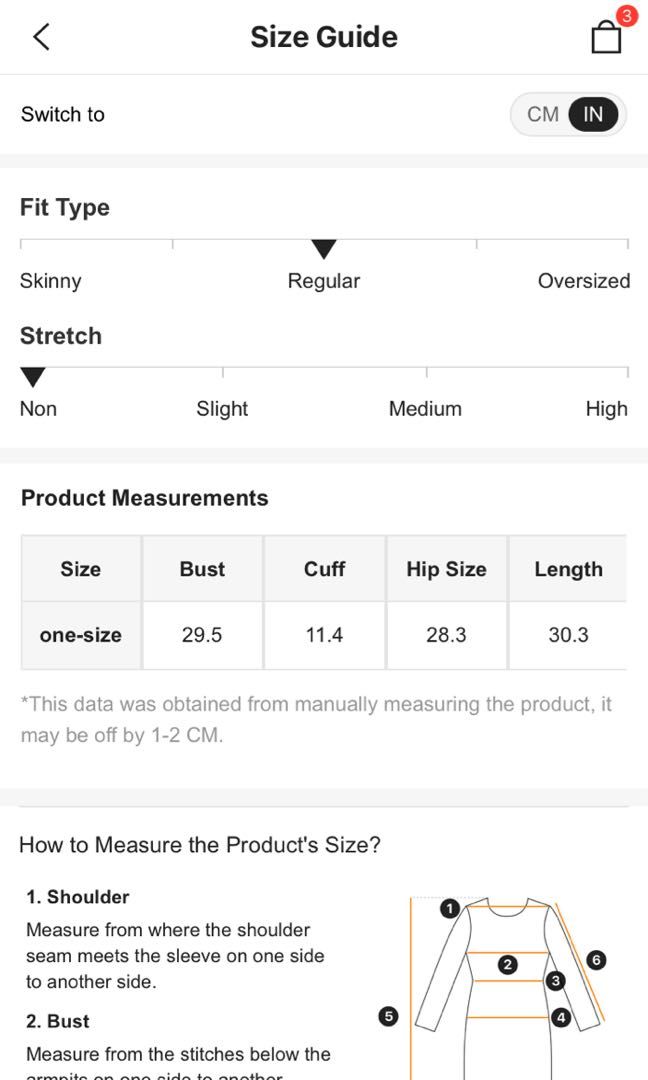Go back using the left arrow icon
Screen dimensions: 648x1080
point(41,37)
